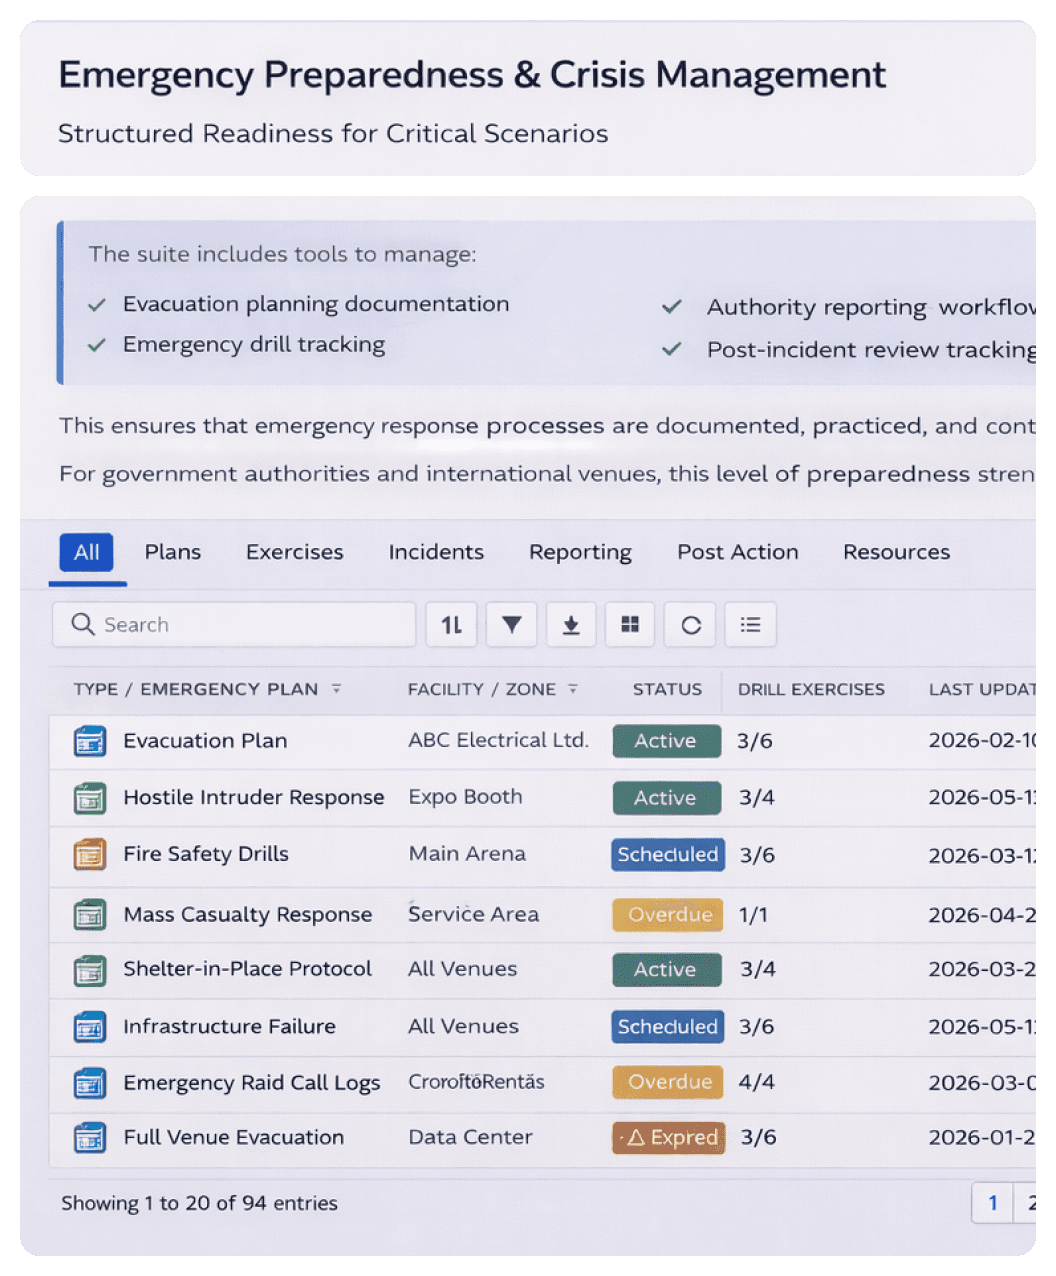Click the refresh icon
Screen dimensions: 1056x1276
coord(690,624)
